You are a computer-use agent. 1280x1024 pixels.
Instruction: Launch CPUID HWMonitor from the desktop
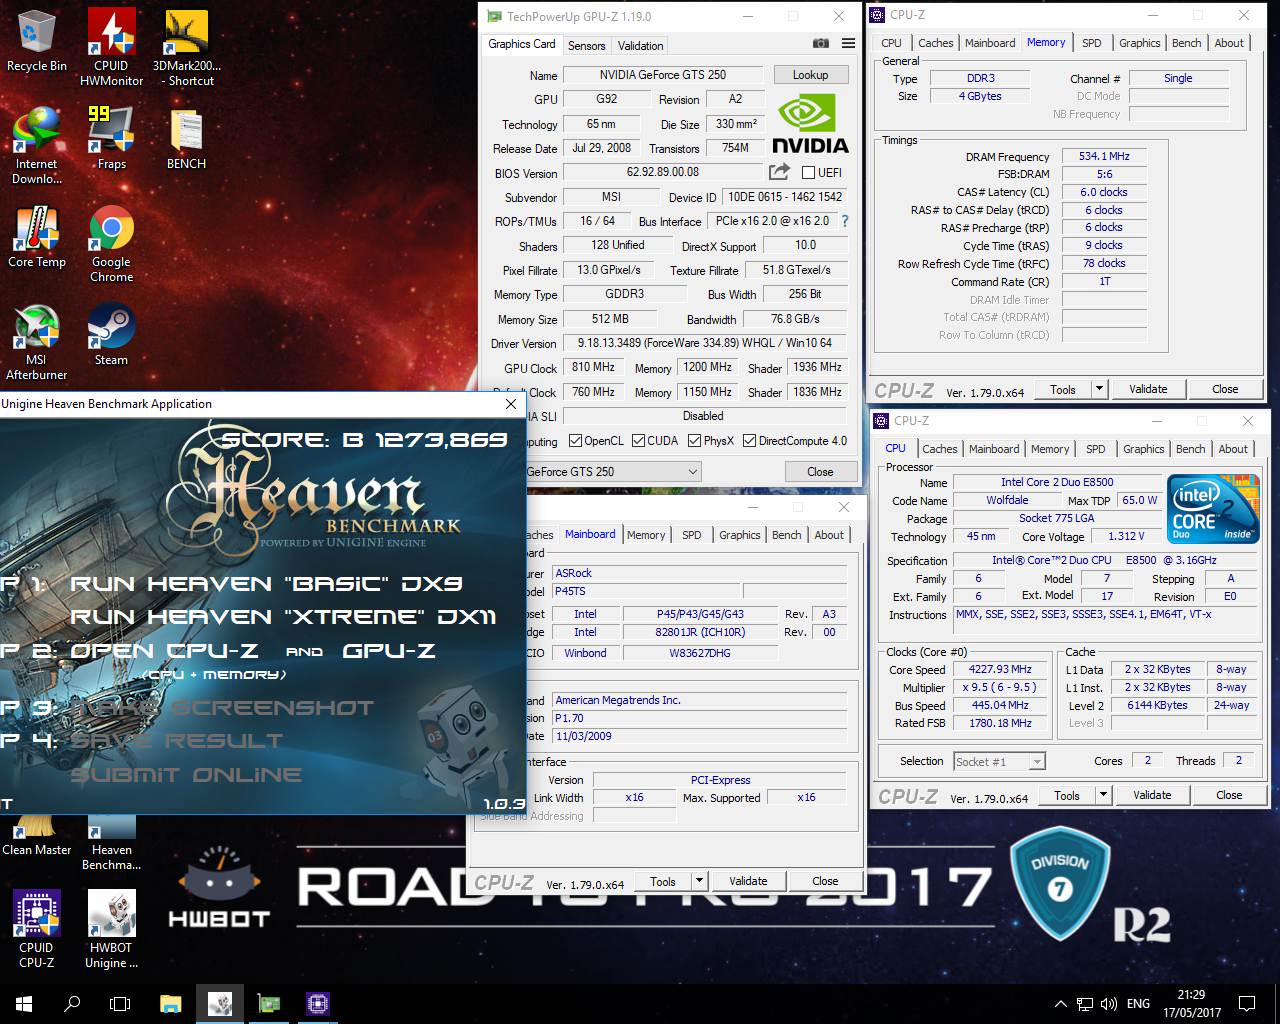pyautogui.click(x=112, y=47)
